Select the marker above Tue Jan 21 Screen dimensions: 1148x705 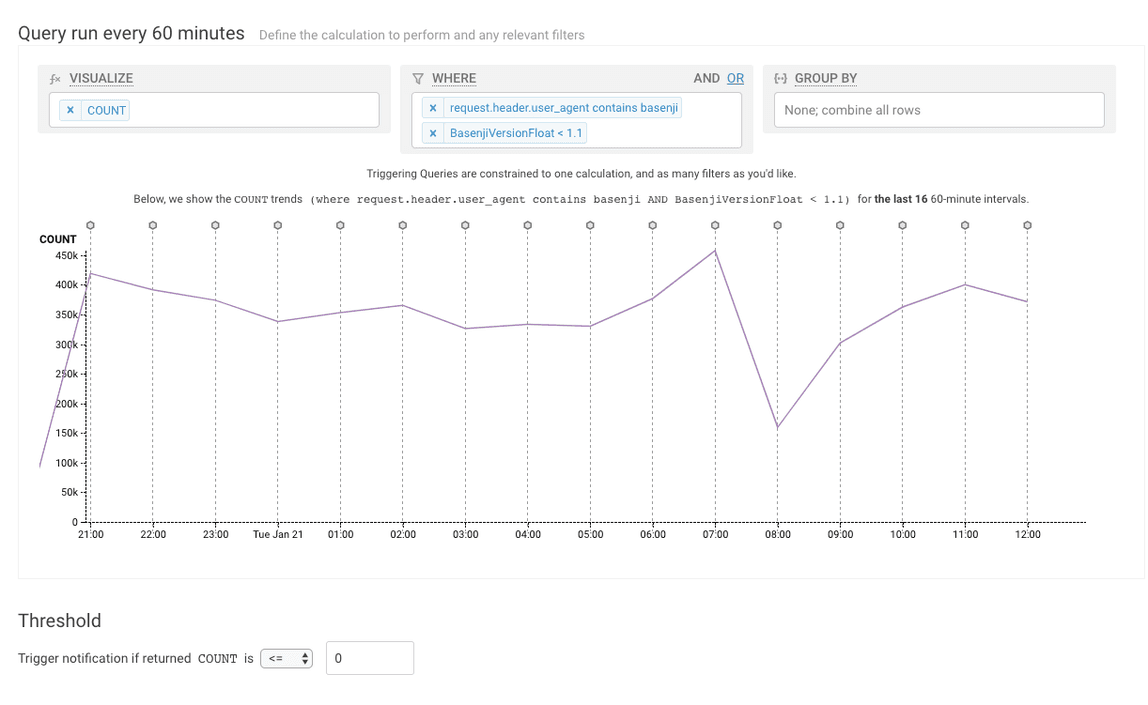point(277,225)
